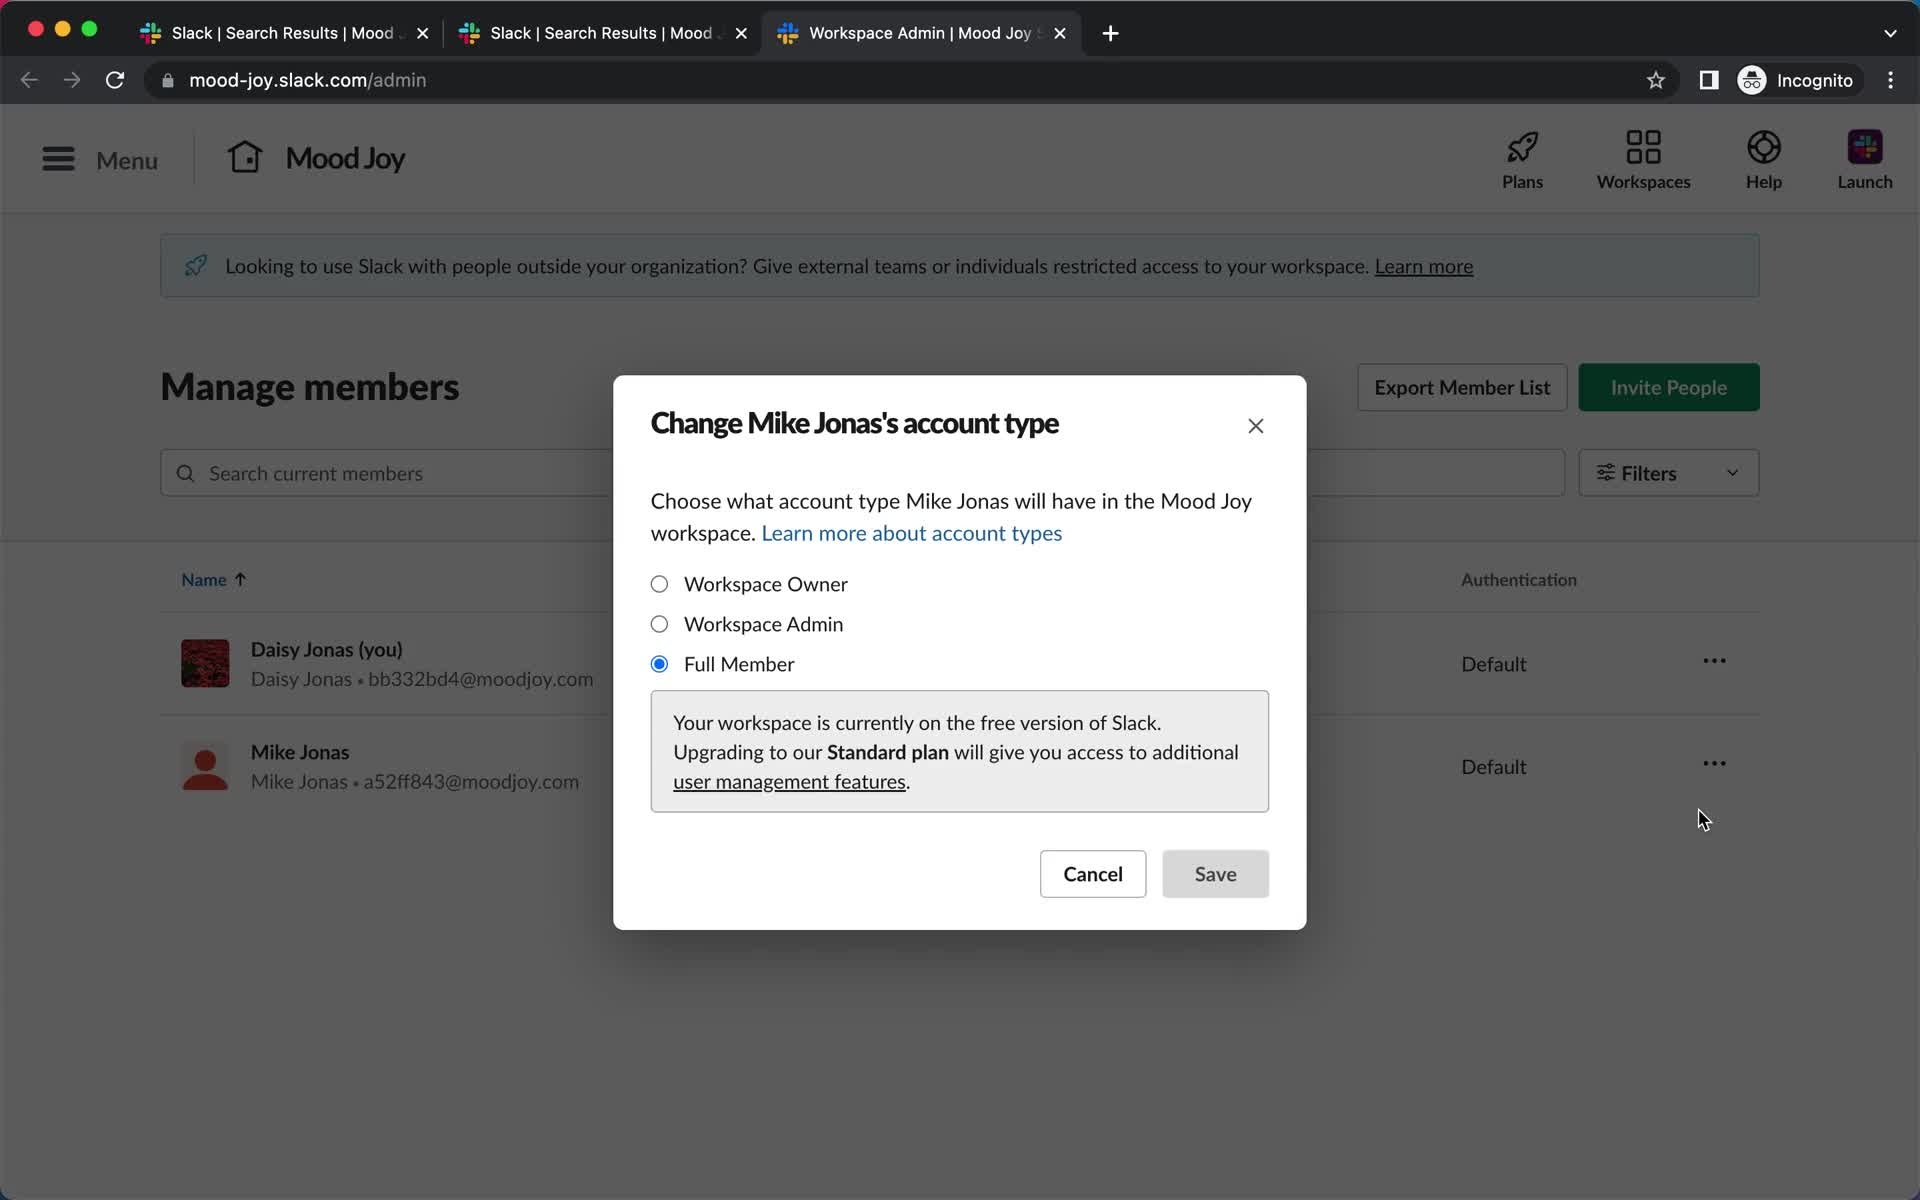
Task: Click Incognito profile icon in browser
Action: [x=1751, y=79]
